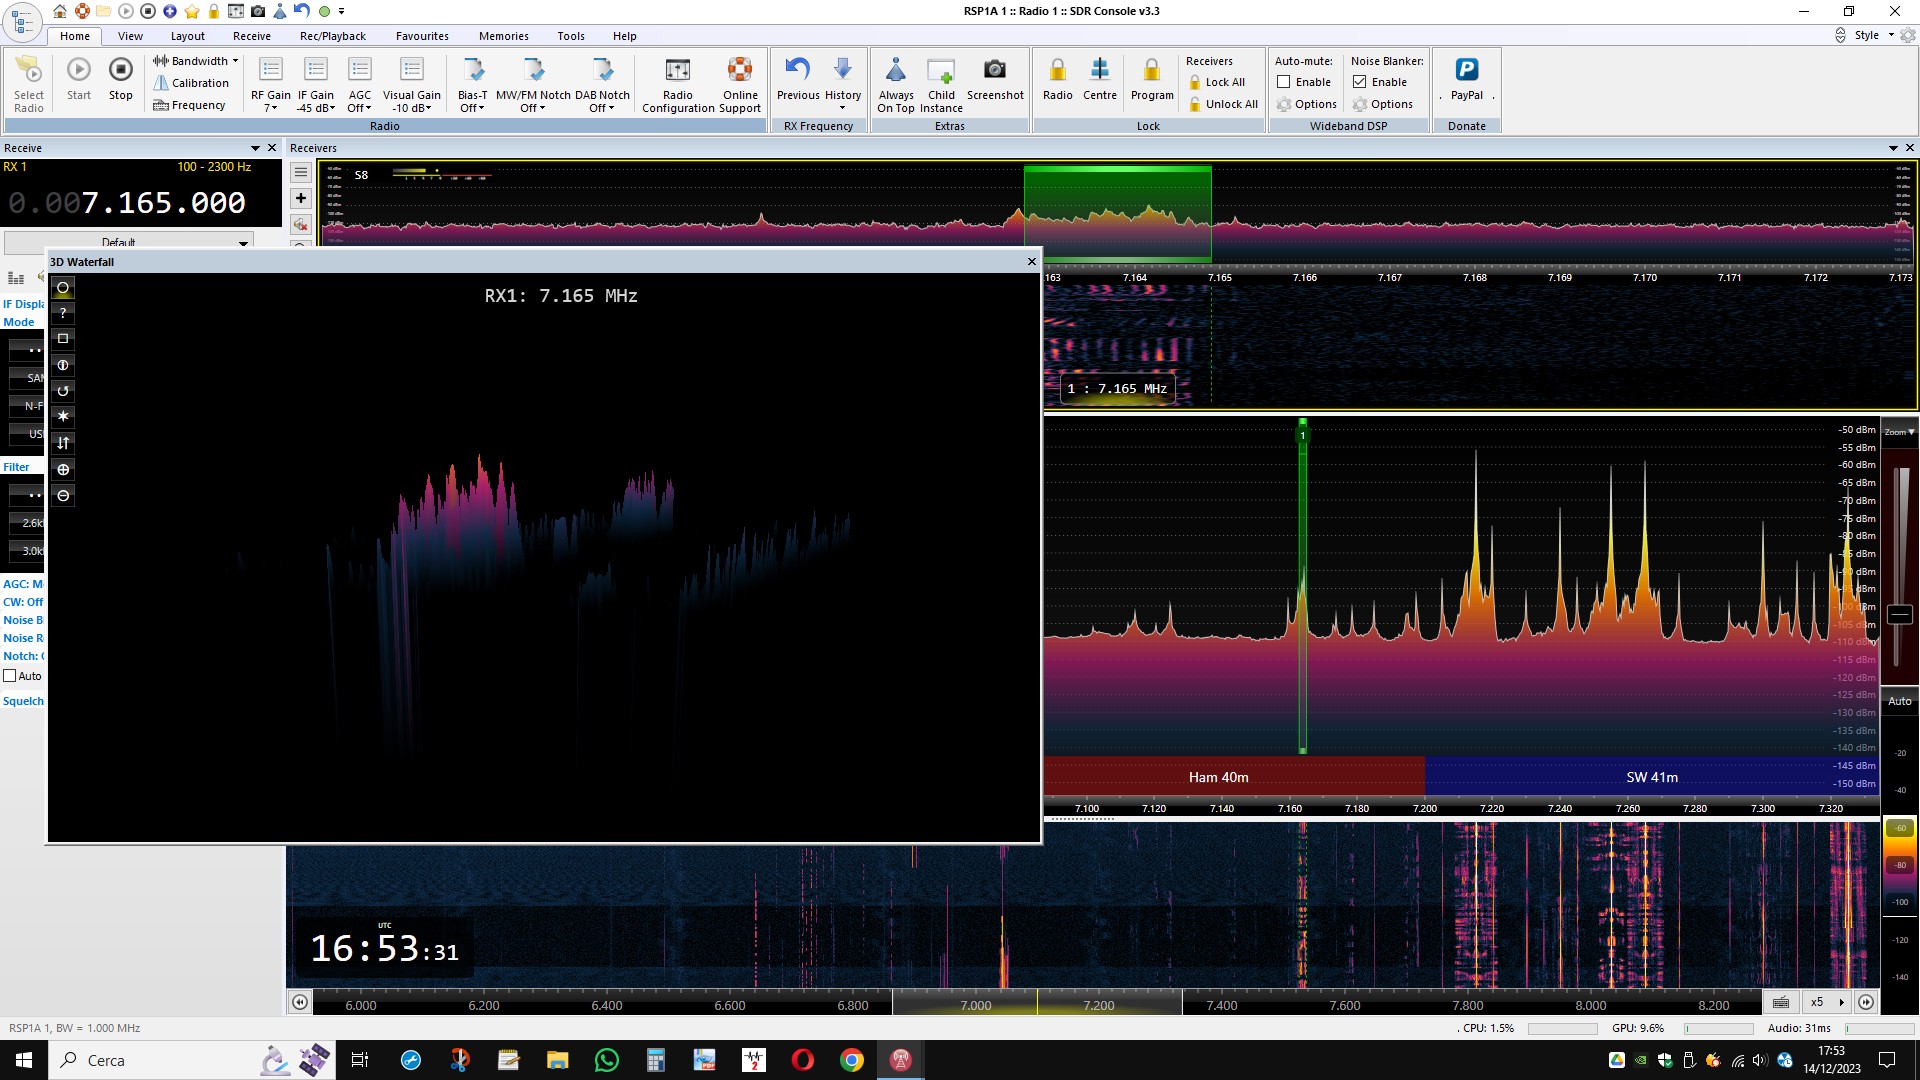Click the Auto level button
The height and width of the screenshot is (1080, 1920).
coord(1899,701)
